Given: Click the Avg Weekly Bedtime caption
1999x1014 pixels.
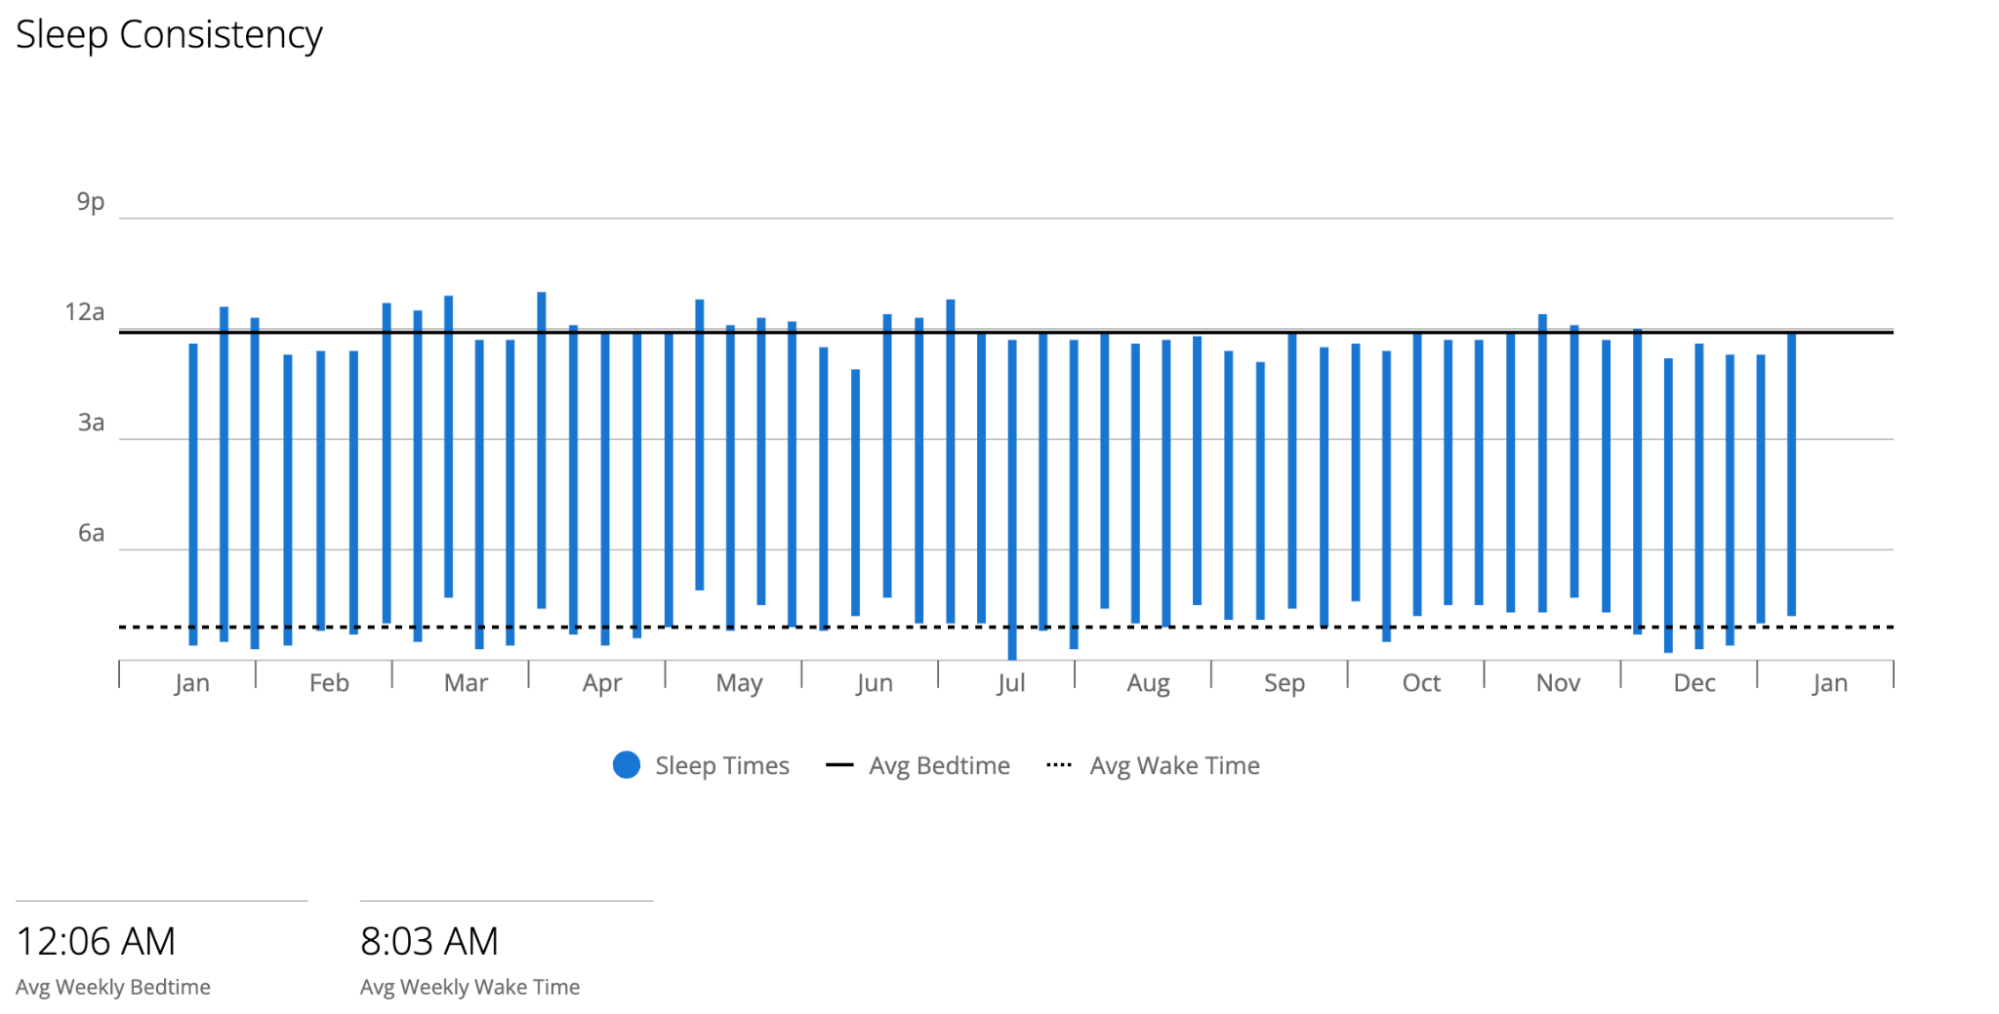Looking at the screenshot, I should (x=113, y=987).
